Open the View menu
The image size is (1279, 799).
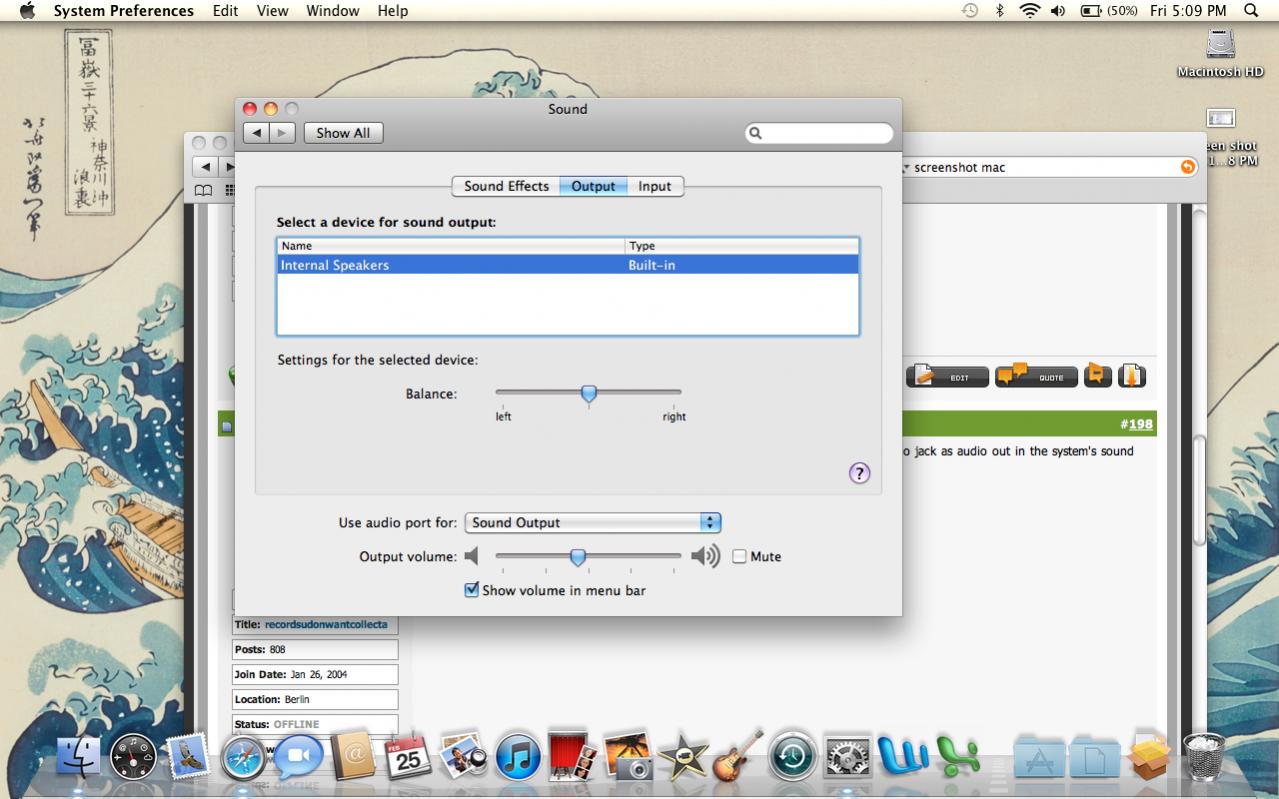[x=272, y=11]
